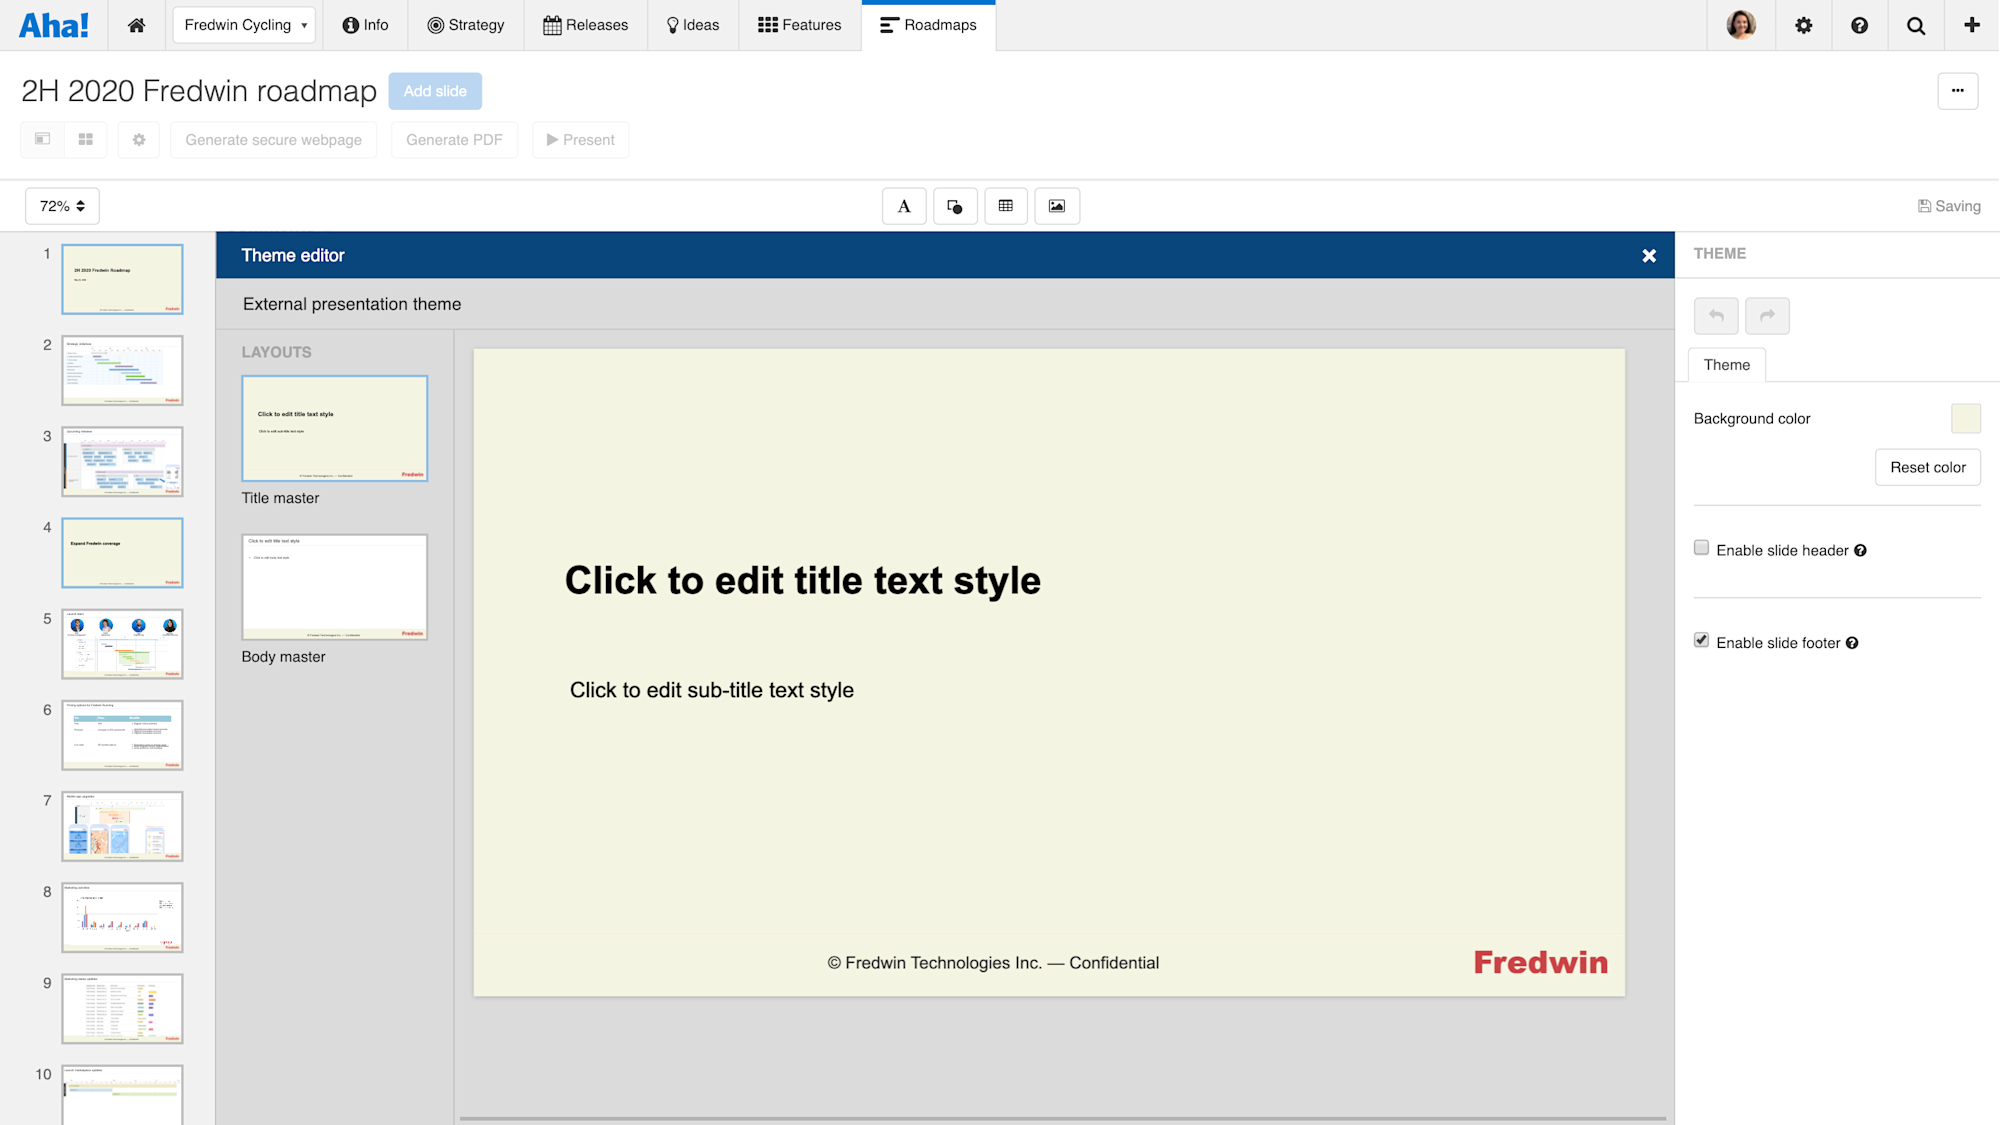
Task: Open the three-dot more options menu
Action: 1957,91
